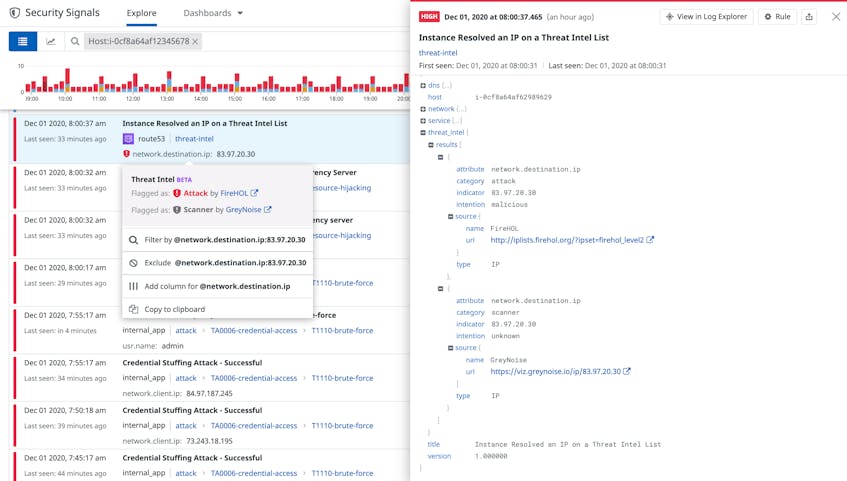847x481 pixels.
Task: Click the Security Signals shield logo
Action: point(15,12)
